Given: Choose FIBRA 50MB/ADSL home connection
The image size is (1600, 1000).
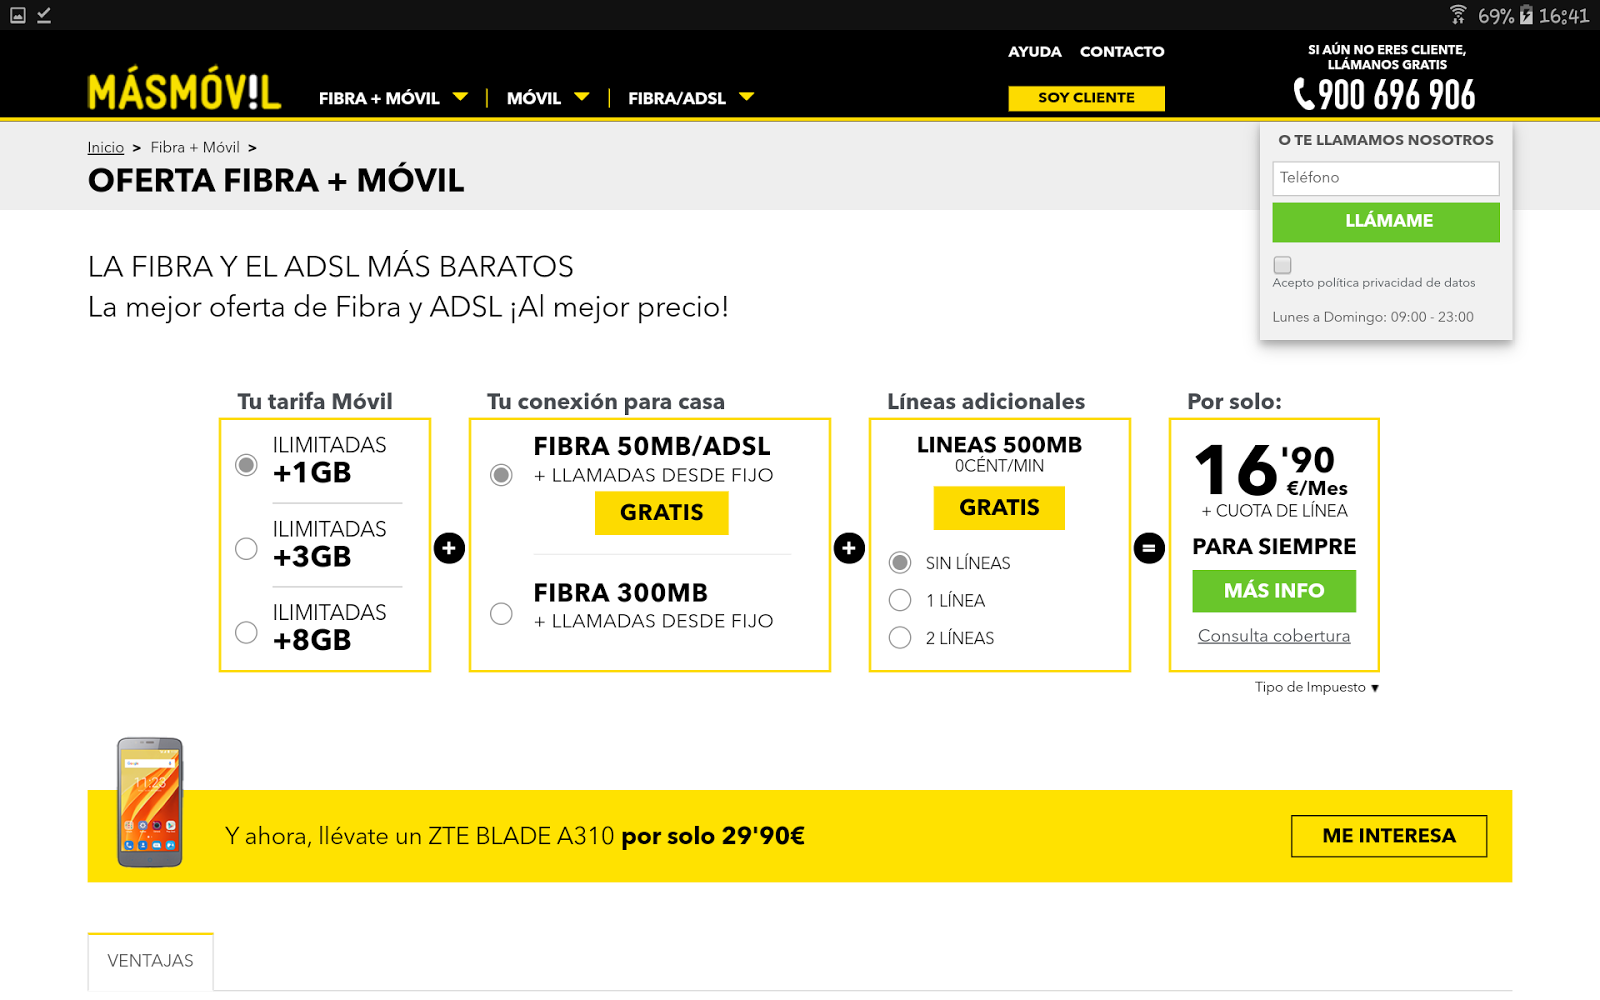Looking at the screenshot, I should pos(501,475).
